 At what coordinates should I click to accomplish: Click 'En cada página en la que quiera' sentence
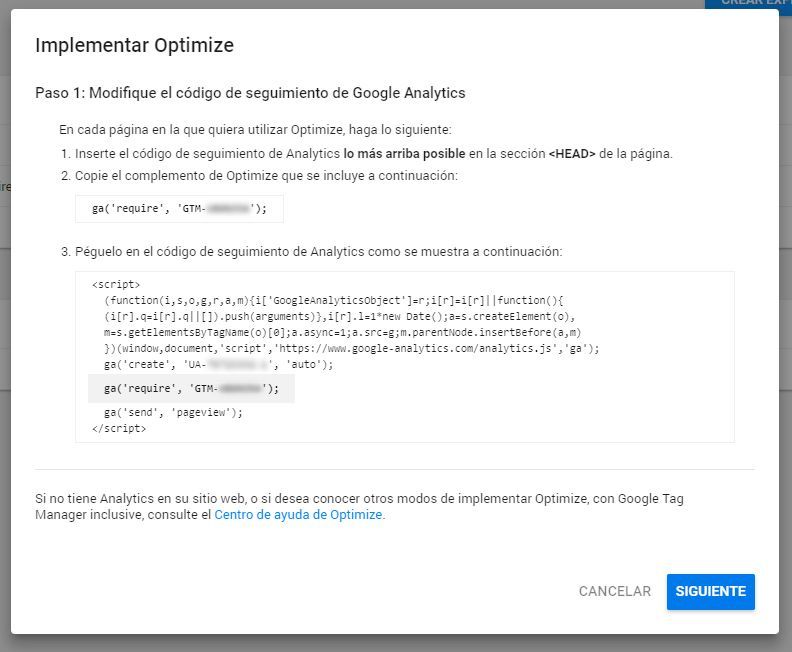point(255,130)
